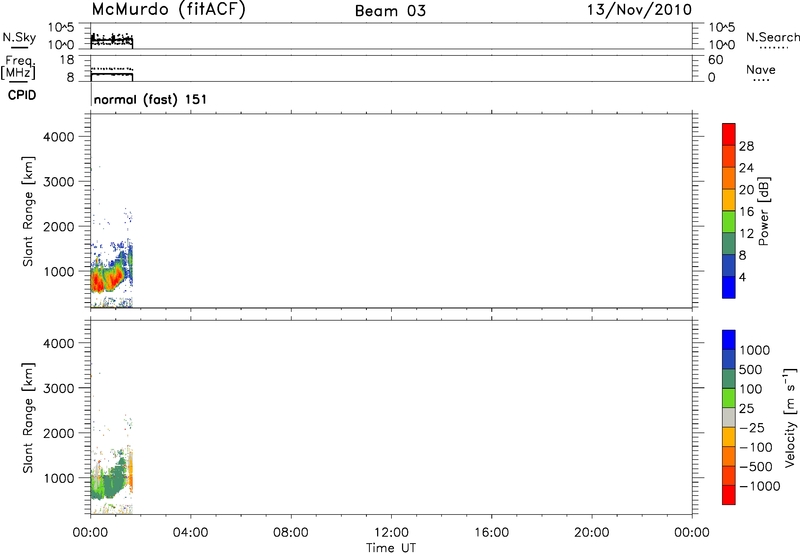800x554 pixels.
Task: Click the 'Freq. [MHz]' label
Action: [x=18, y=67]
